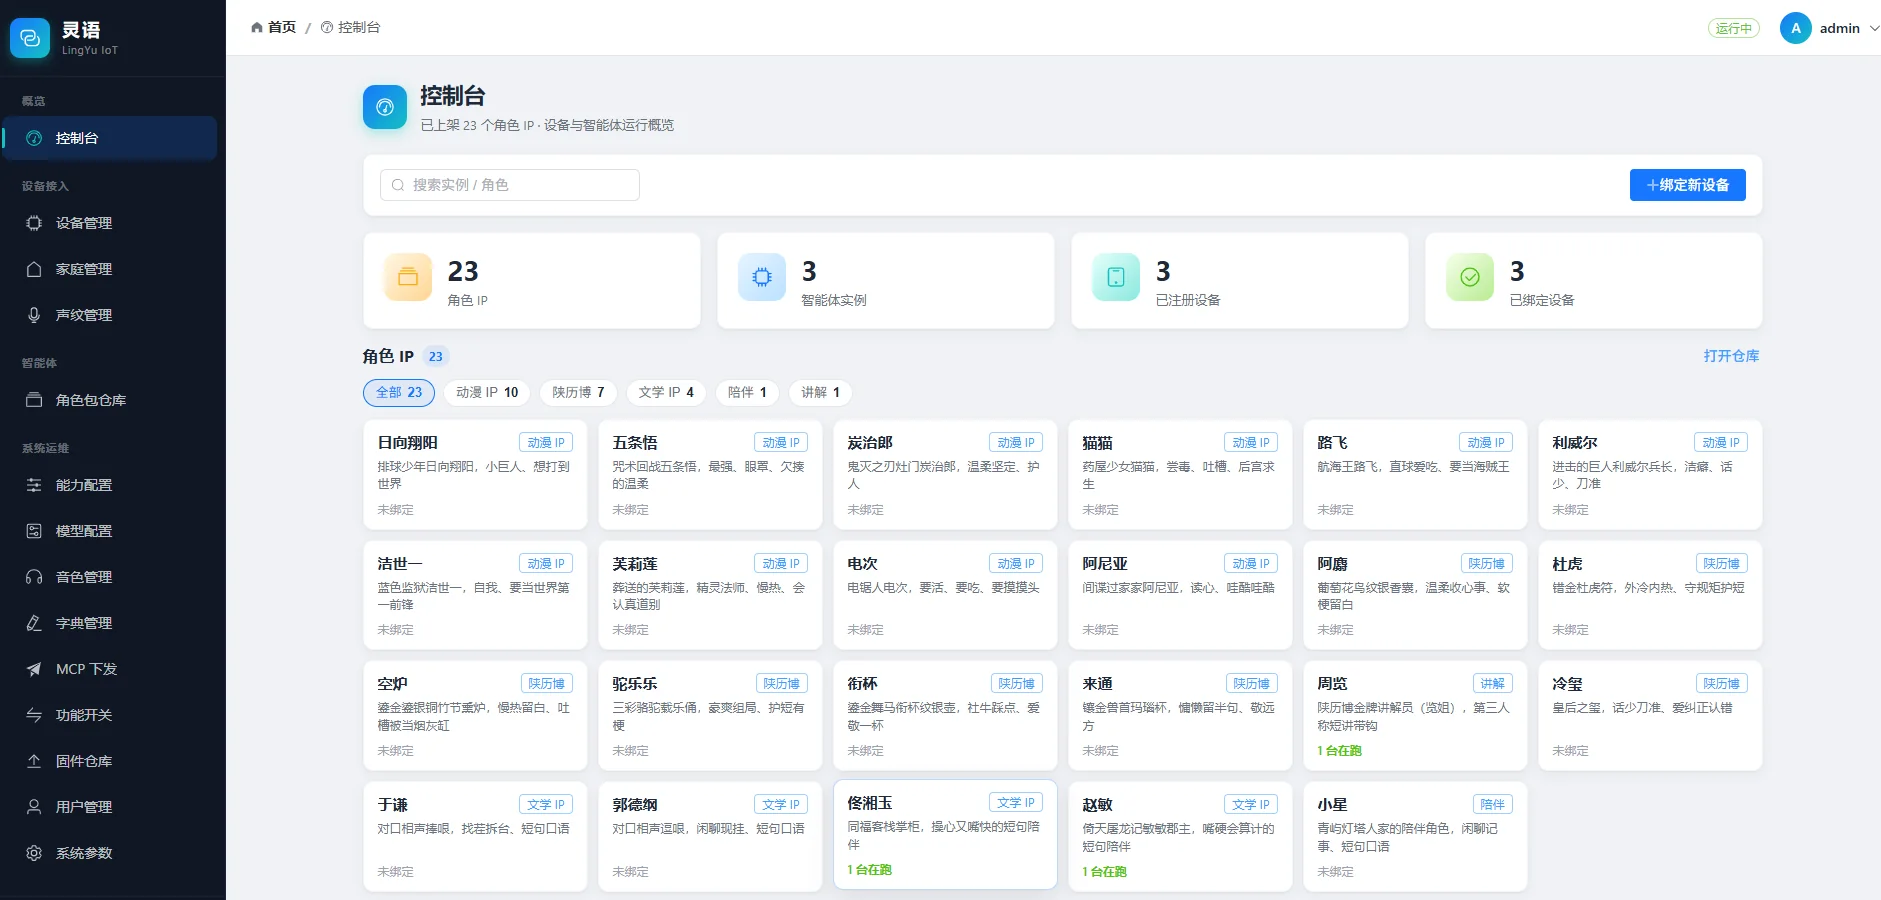Click 未绑定 status on the 电次 card
Screen dimensions: 1881x900
pos(865,630)
